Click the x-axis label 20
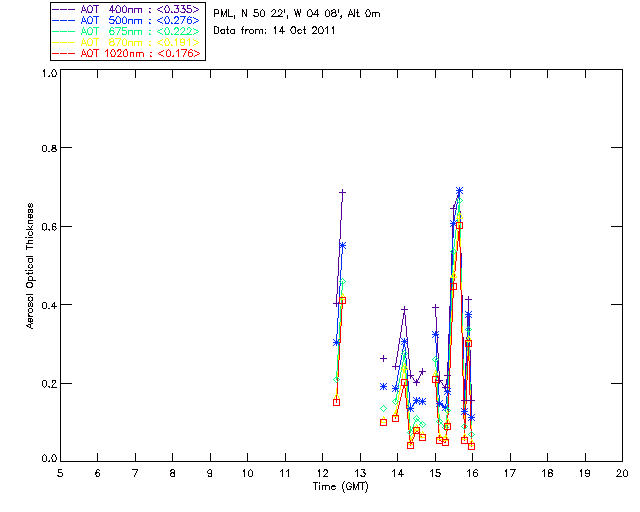The image size is (640, 512). [x=622, y=474]
